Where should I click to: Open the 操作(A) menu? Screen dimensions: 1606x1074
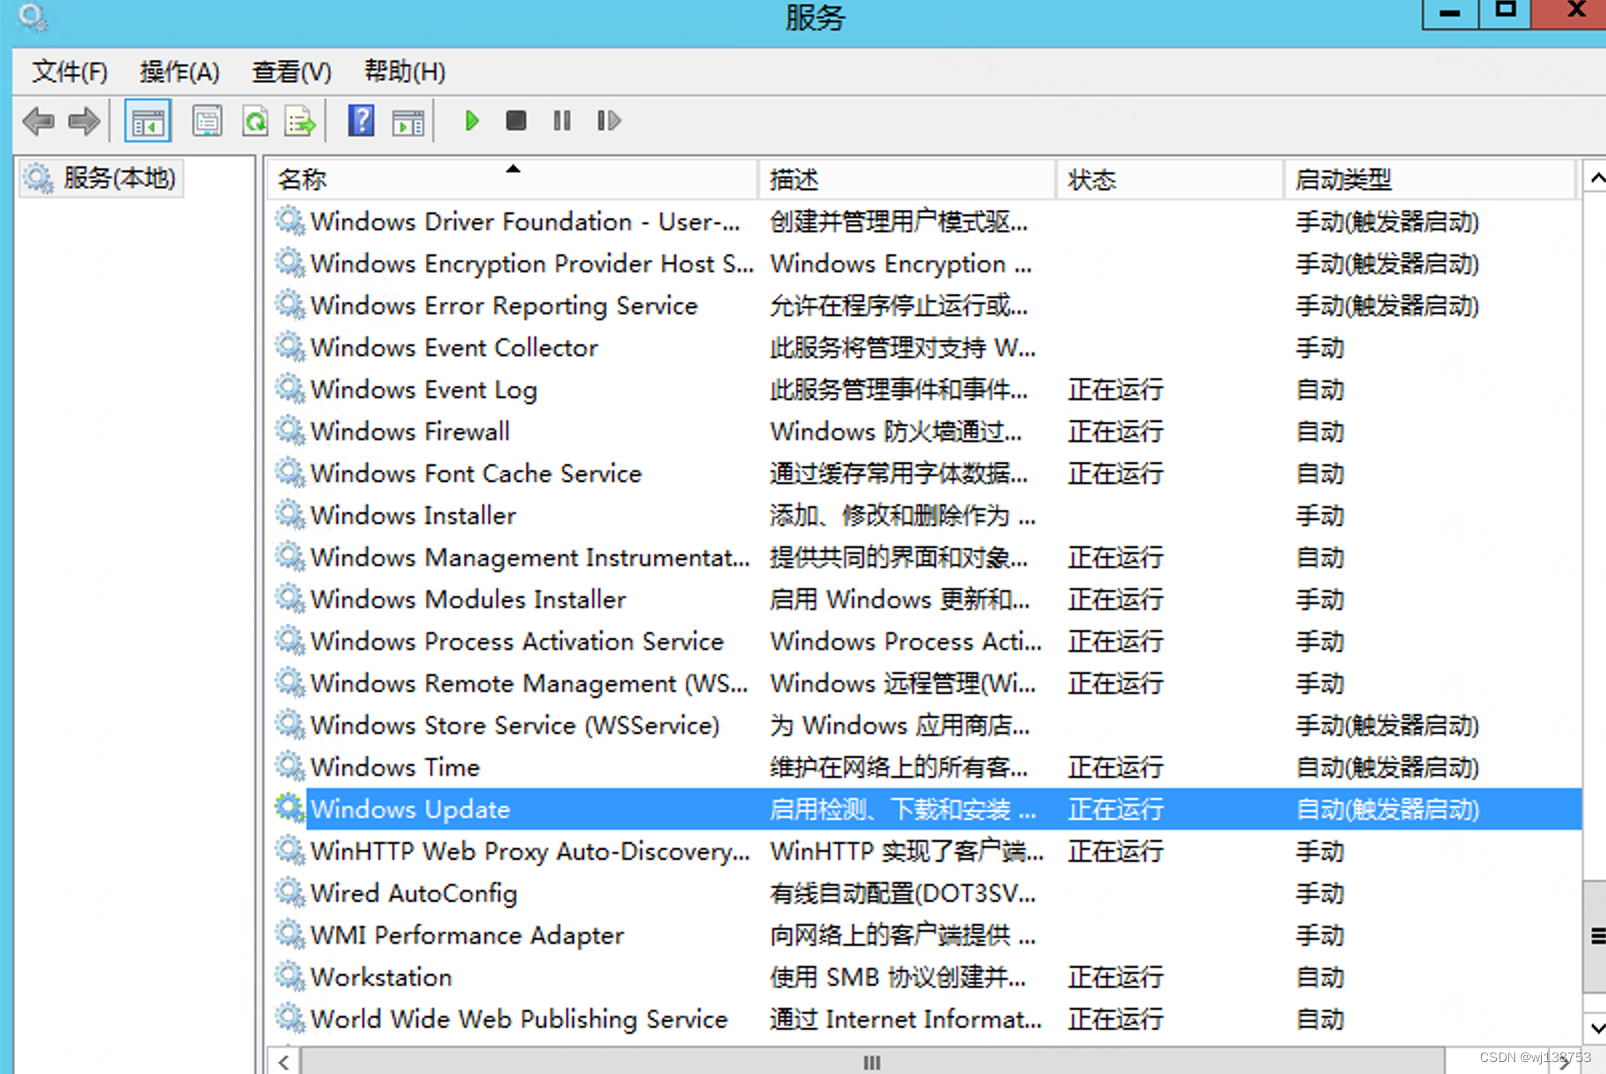point(179,72)
